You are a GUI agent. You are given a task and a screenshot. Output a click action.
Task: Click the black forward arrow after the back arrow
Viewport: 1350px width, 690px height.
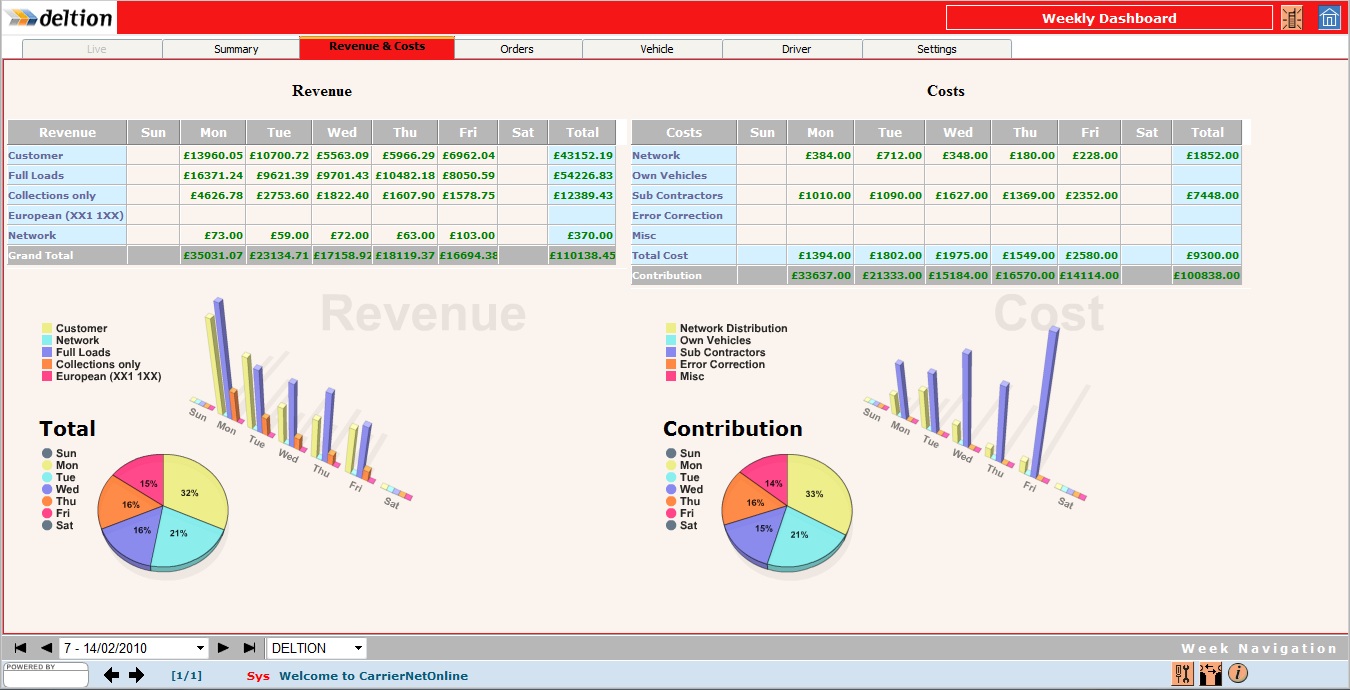click(136, 675)
